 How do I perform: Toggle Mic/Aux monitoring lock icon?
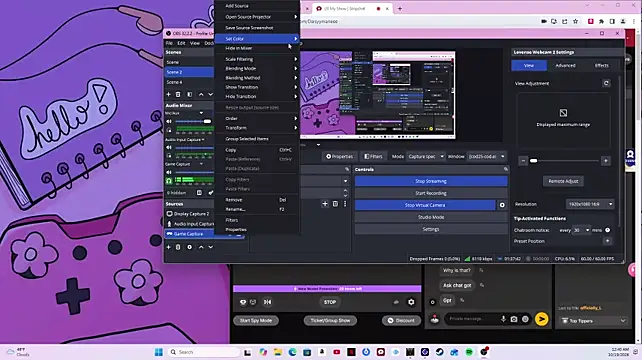pos(169,130)
